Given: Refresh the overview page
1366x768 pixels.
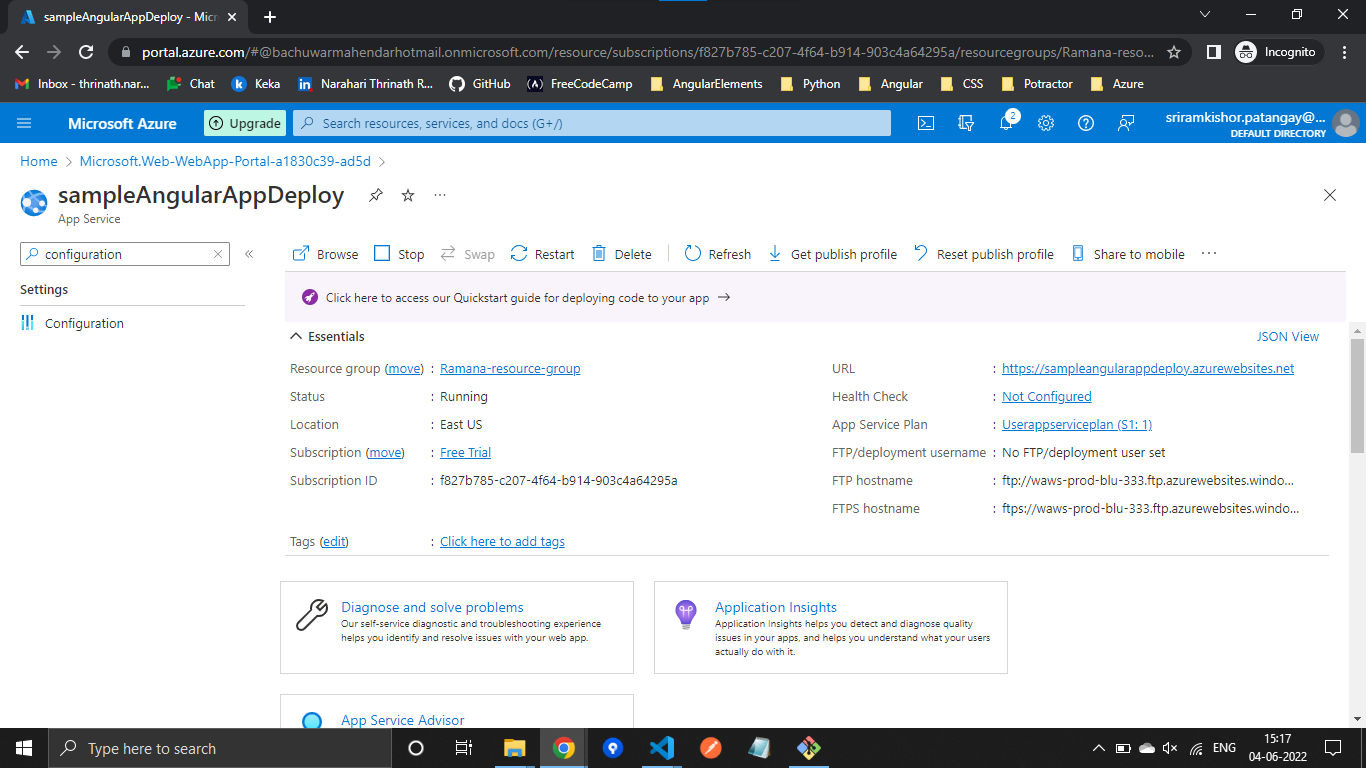Looking at the screenshot, I should [x=717, y=254].
